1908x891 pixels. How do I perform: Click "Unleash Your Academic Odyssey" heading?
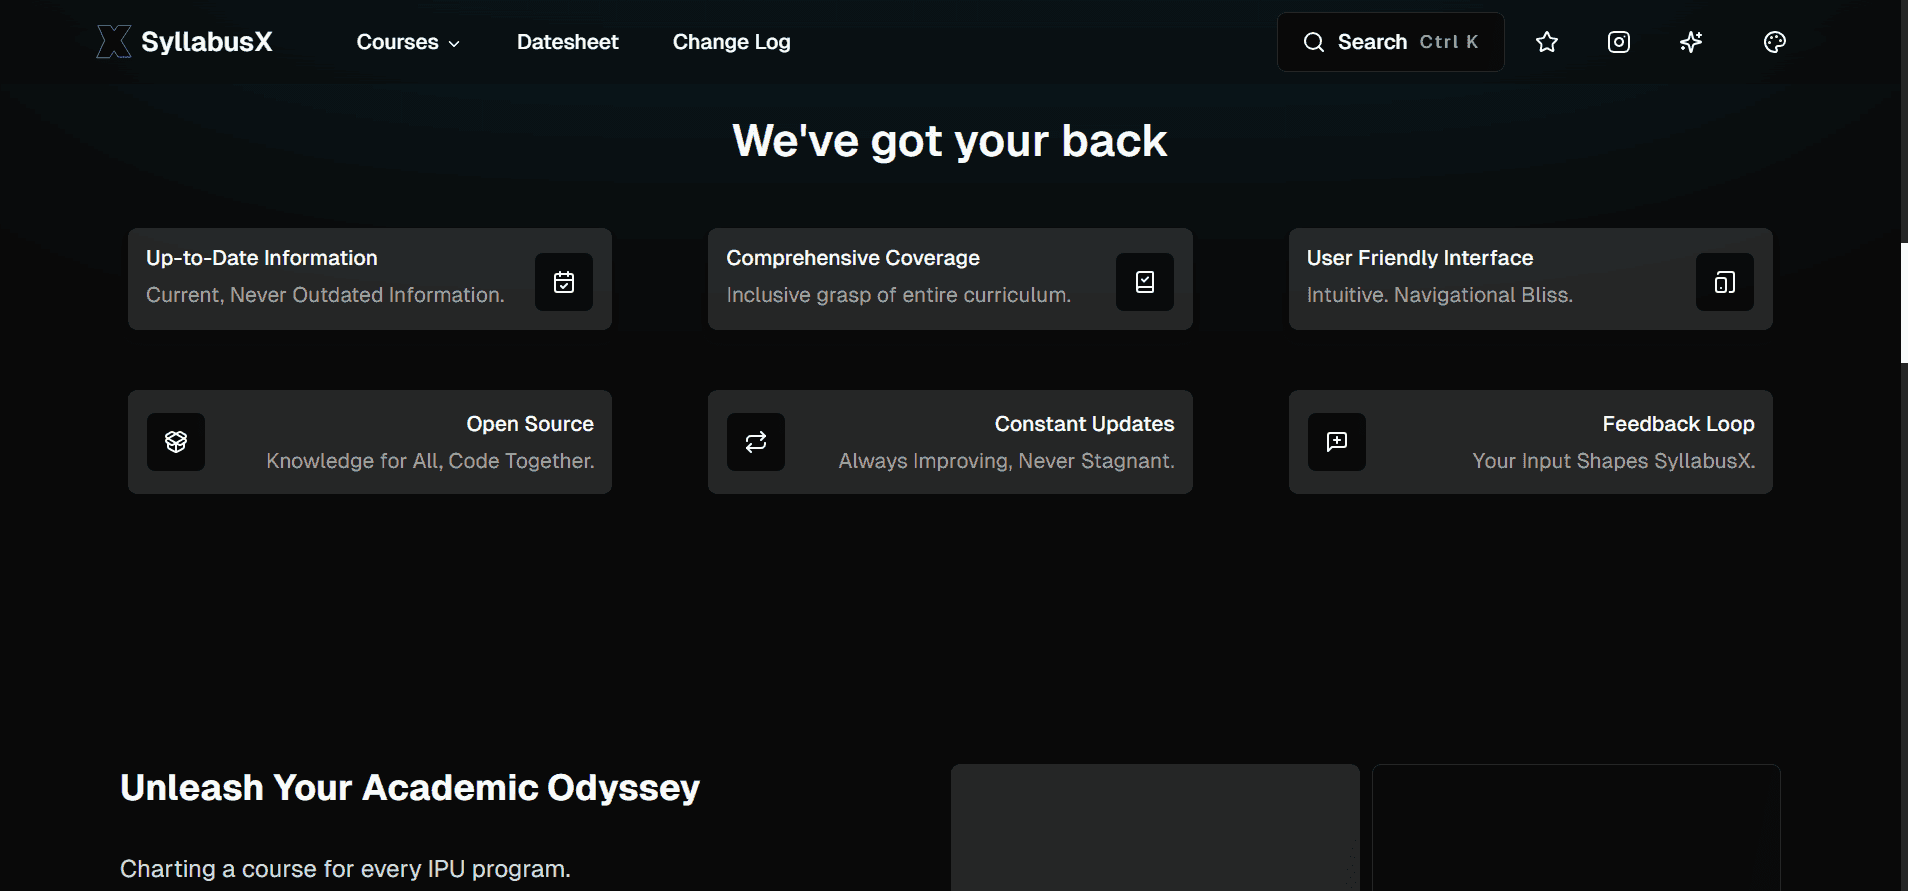coord(410,788)
